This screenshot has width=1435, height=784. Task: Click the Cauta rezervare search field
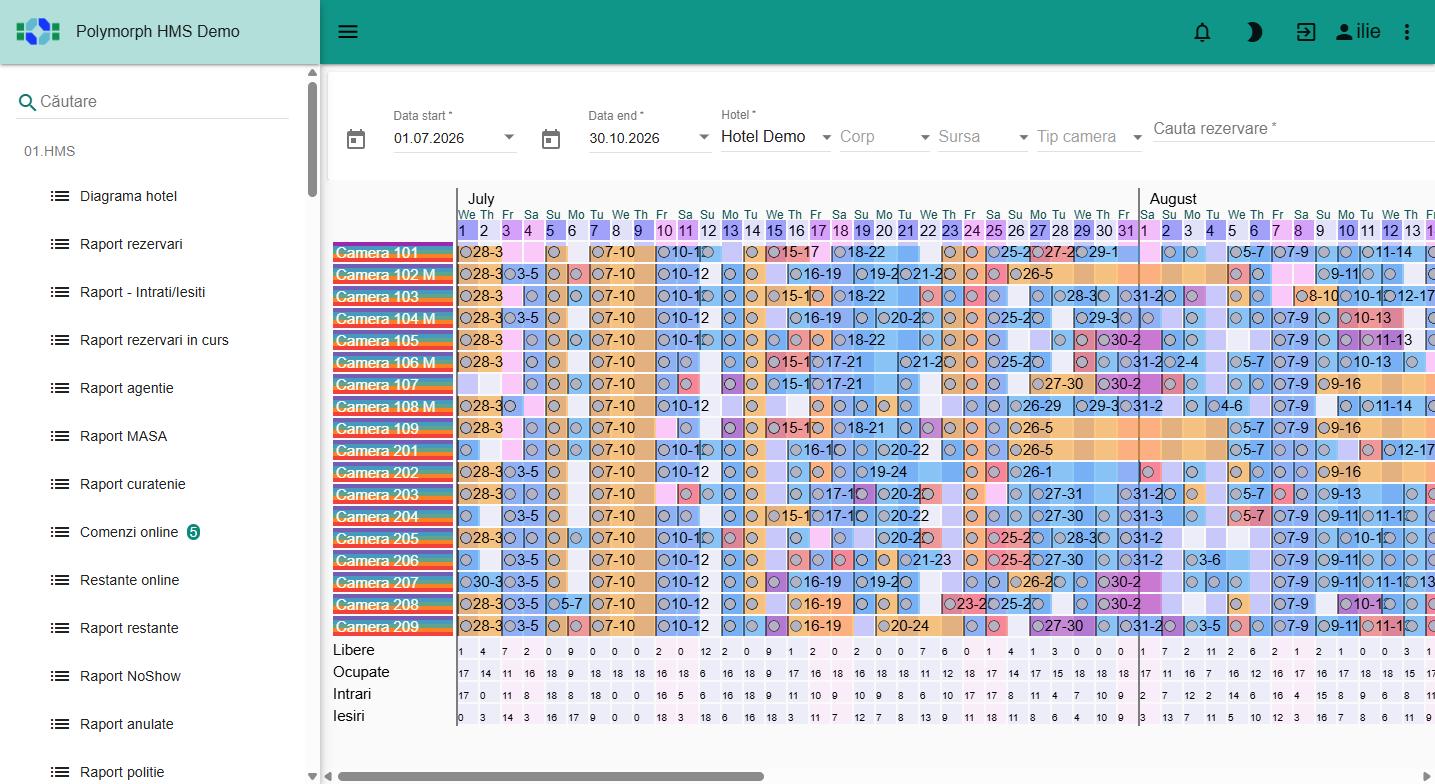[1294, 129]
